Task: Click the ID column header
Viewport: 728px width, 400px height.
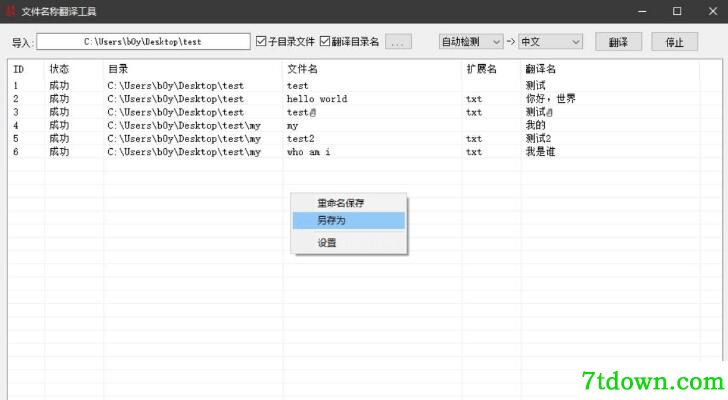Action: pos(19,69)
